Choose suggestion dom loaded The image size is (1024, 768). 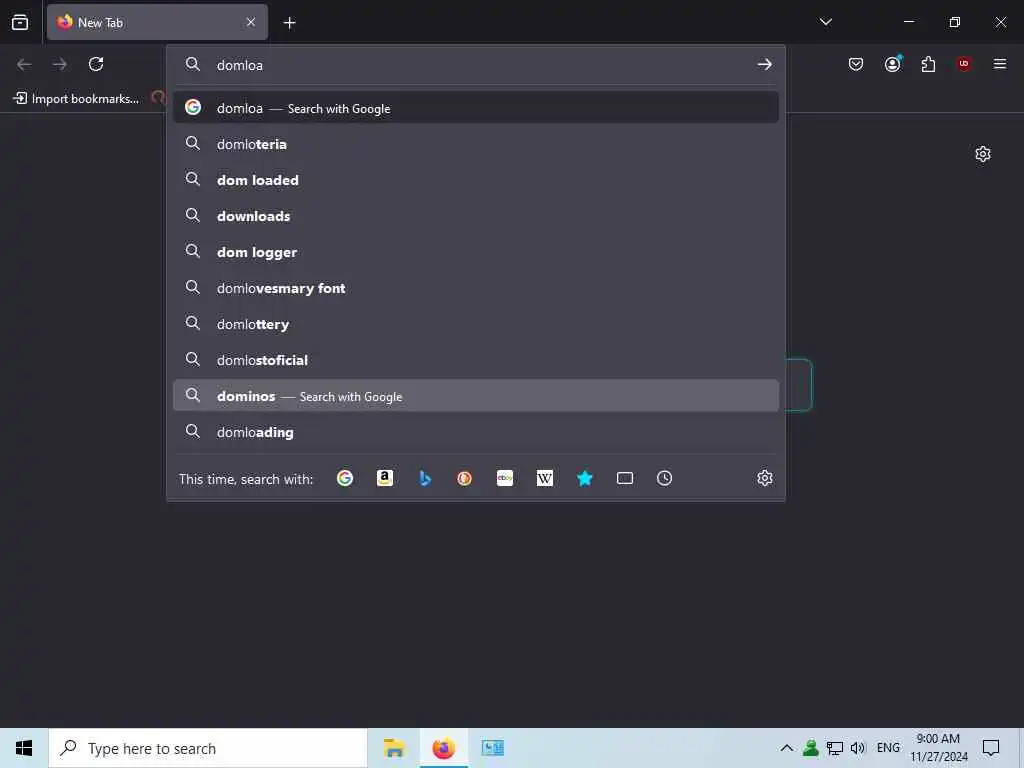pos(475,180)
